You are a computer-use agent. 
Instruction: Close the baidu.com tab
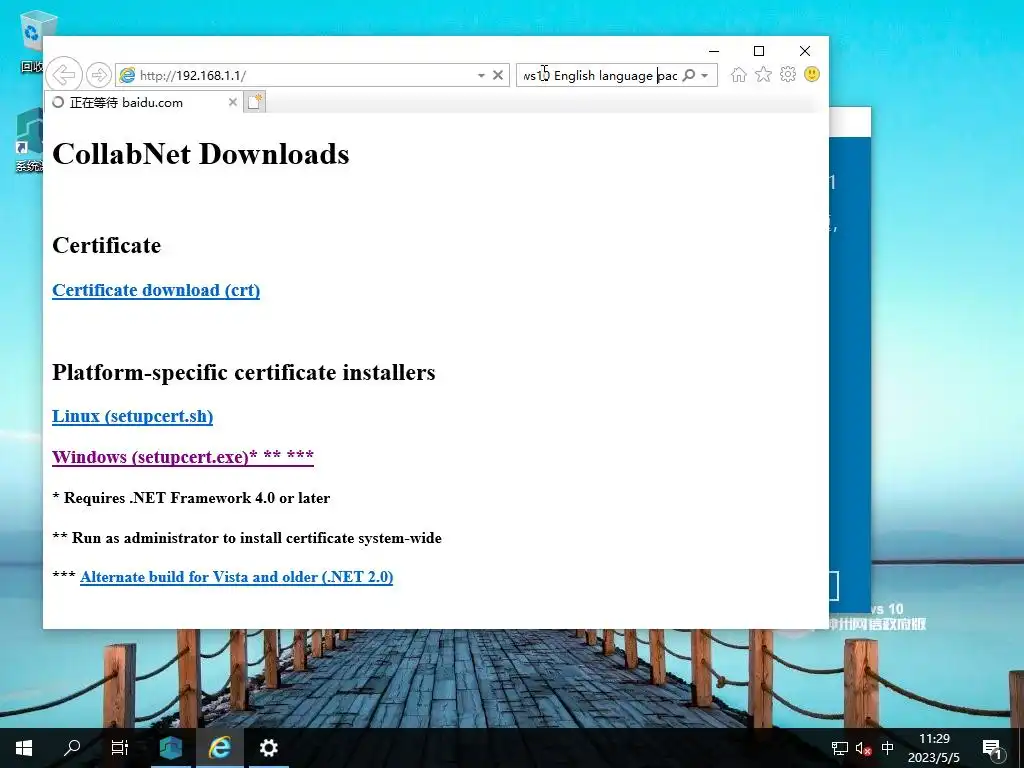(x=232, y=102)
